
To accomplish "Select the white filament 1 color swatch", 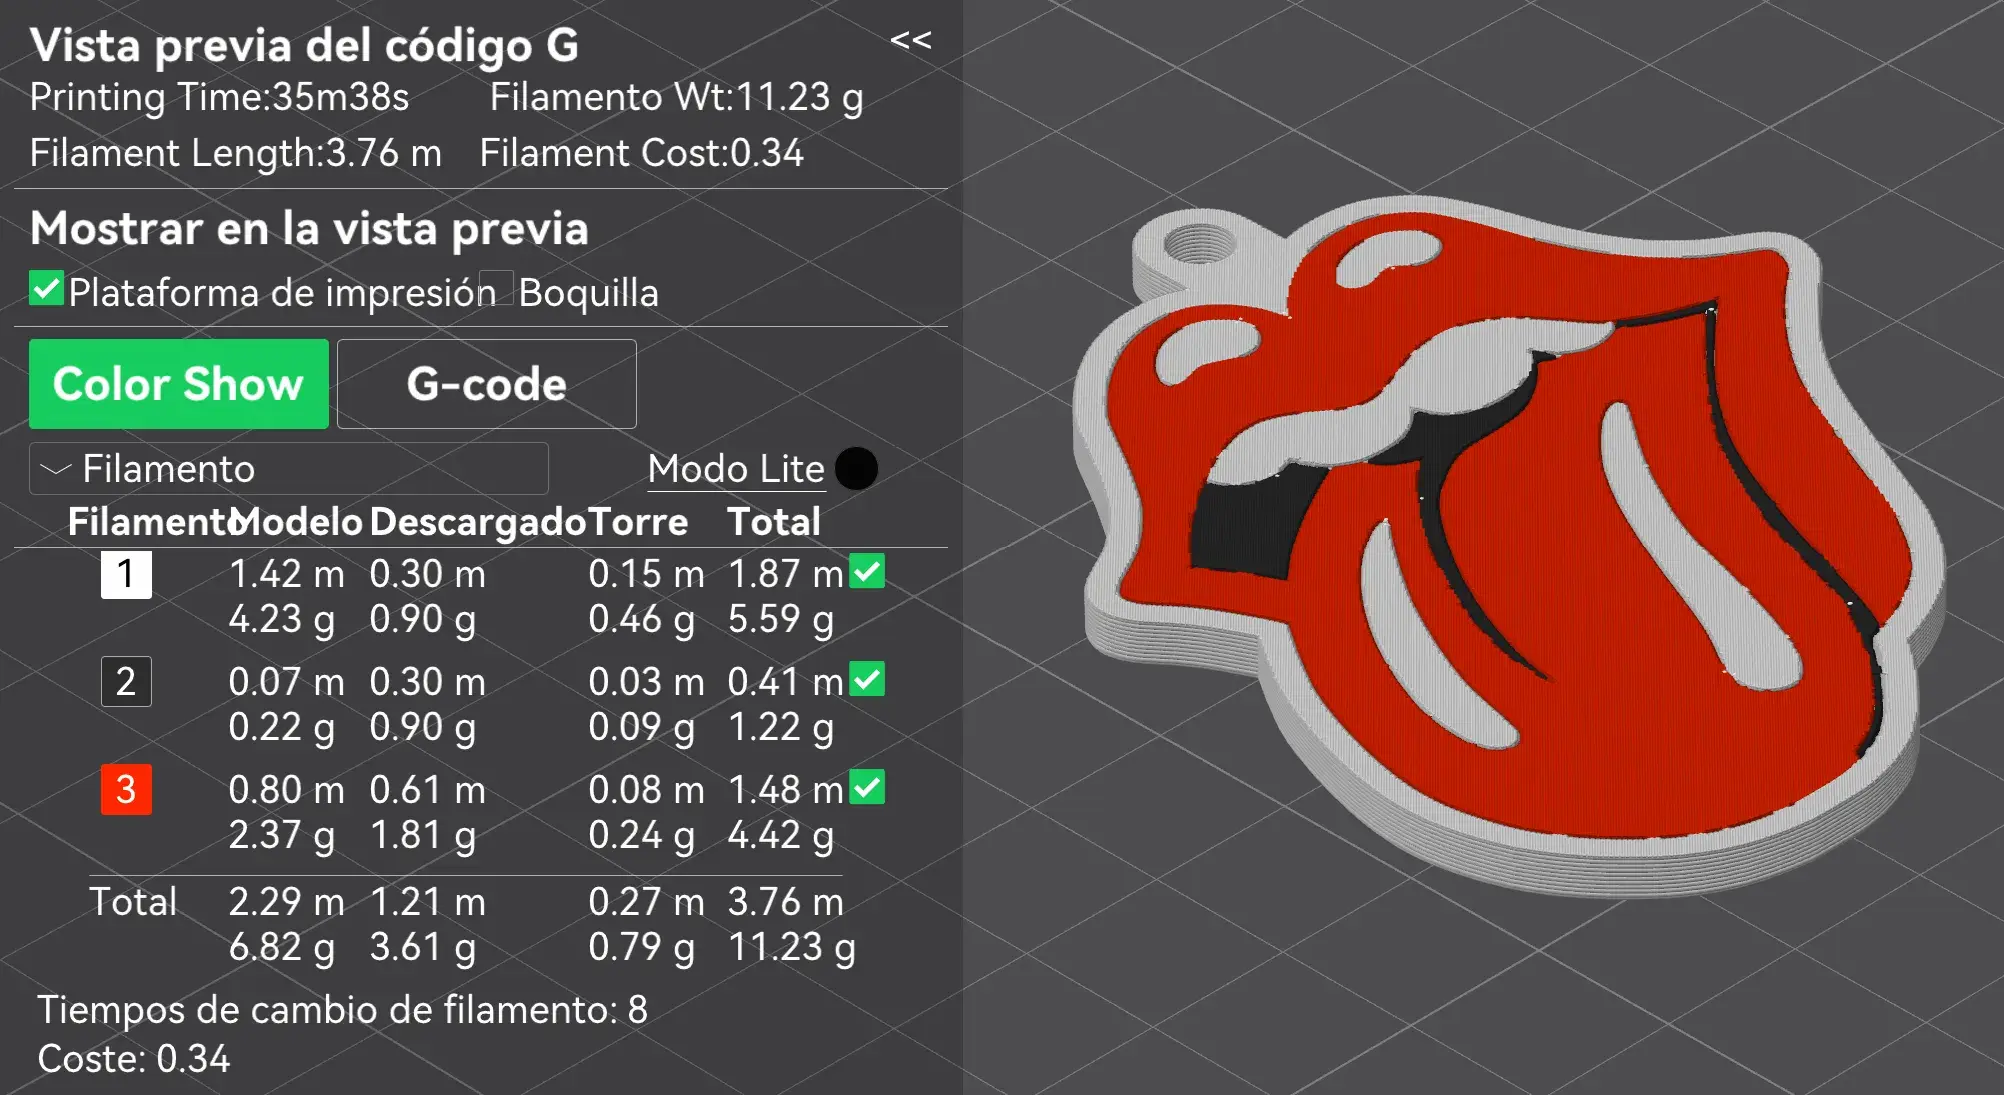I will (x=126, y=574).
